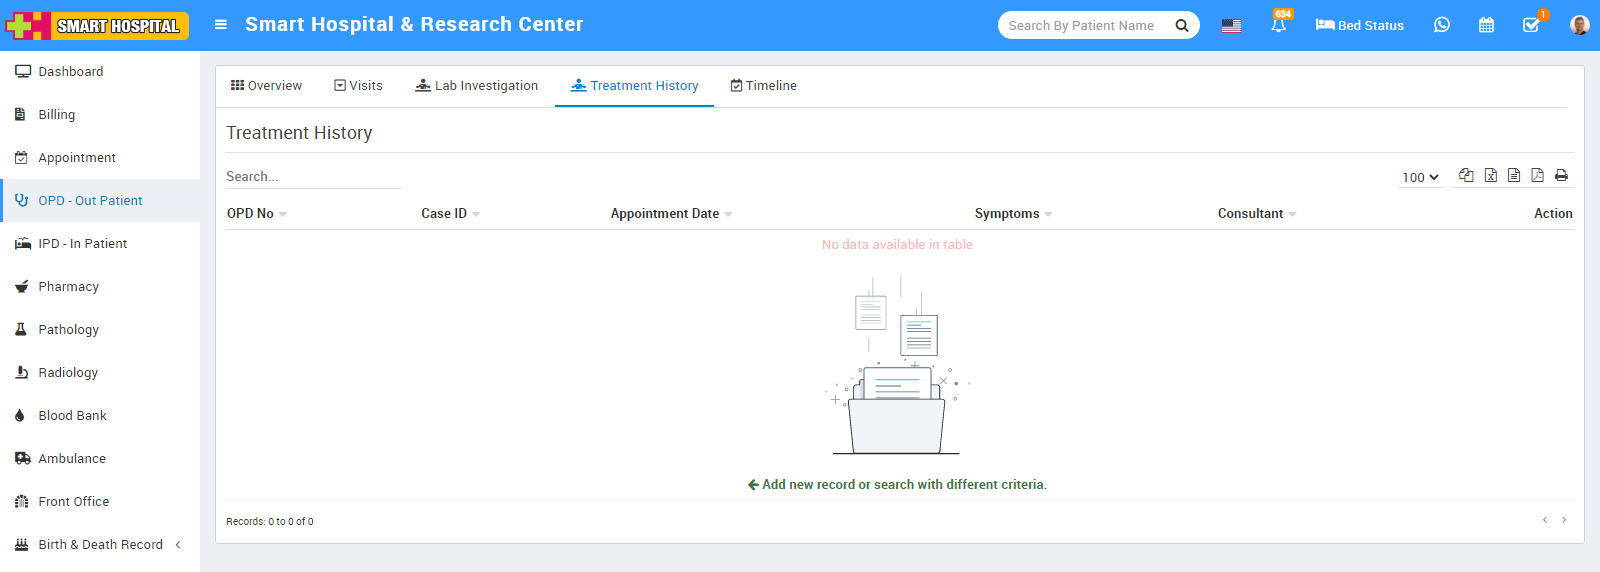Switch to the Visits tab
This screenshot has height=572, width=1600.
point(358,86)
